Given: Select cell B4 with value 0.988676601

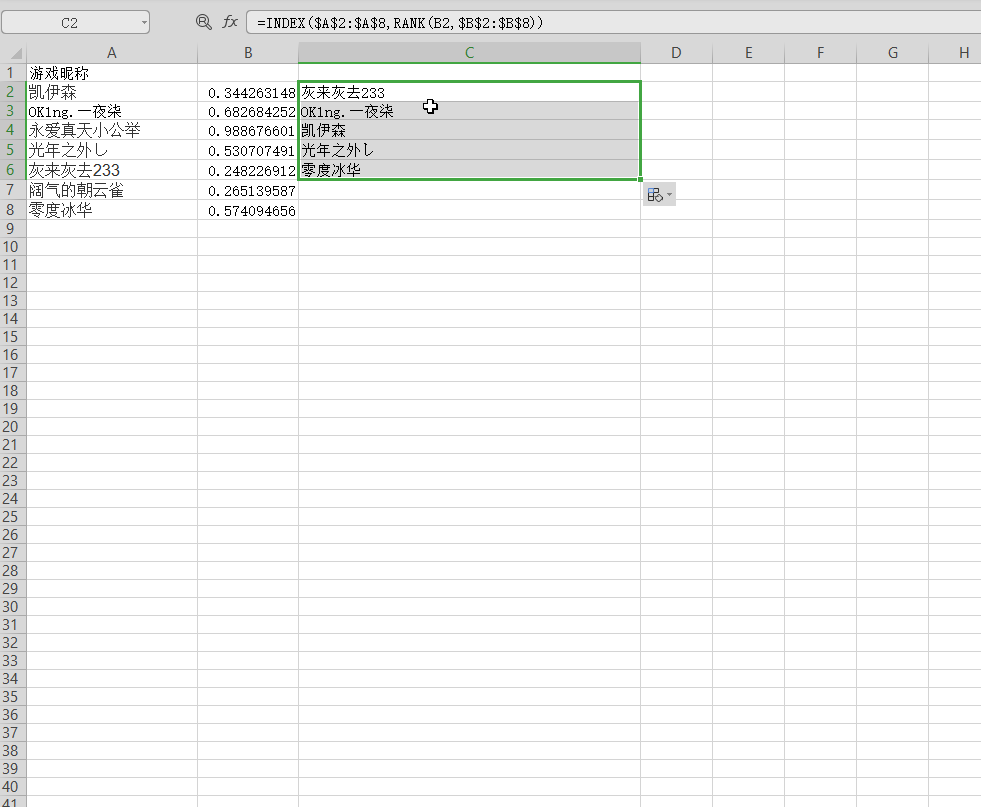Looking at the screenshot, I should point(248,131).
